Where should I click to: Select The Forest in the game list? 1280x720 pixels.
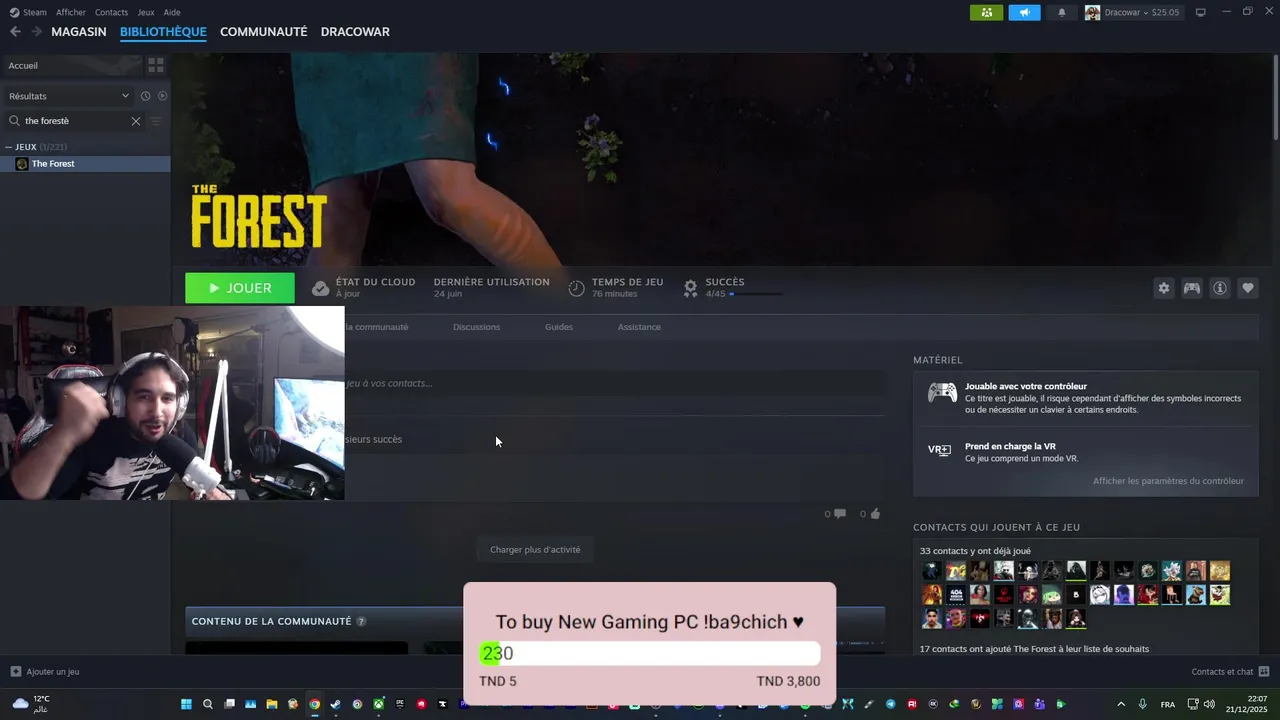pyautogui.click(x=85, y=164)
